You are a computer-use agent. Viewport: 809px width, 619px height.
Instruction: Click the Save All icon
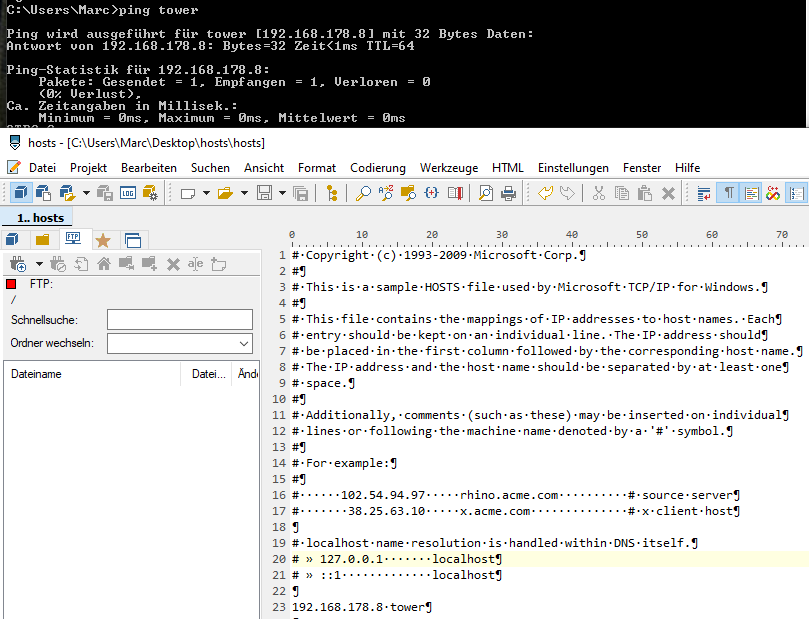(x=300, y=193)
